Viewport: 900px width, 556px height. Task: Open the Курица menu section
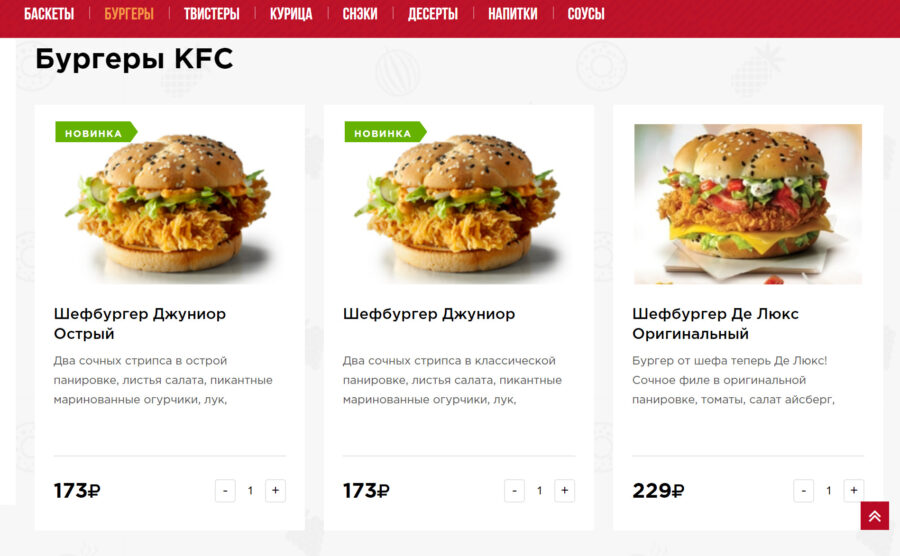tap(291, 14)
